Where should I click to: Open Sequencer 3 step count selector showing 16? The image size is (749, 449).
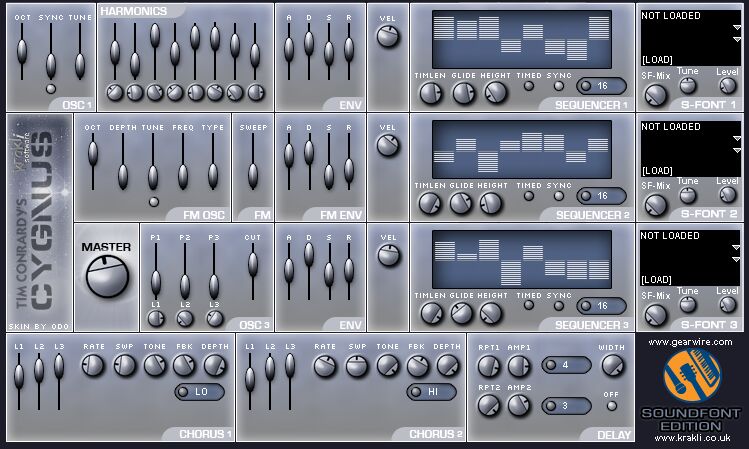601,306
